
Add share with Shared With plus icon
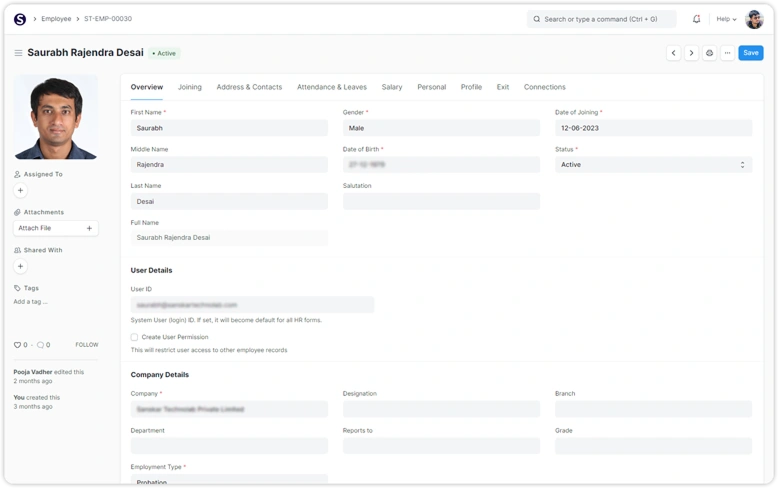[x=20, y=266]
